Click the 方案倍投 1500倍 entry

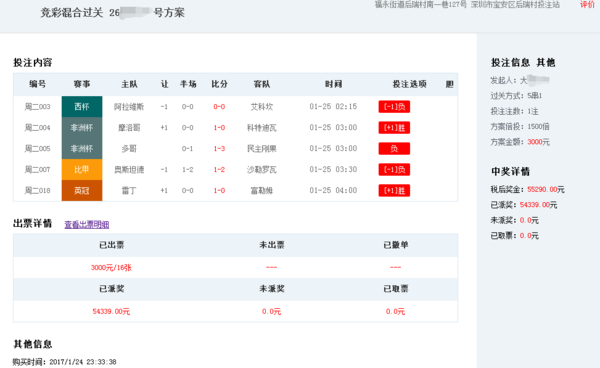[520, 127]
